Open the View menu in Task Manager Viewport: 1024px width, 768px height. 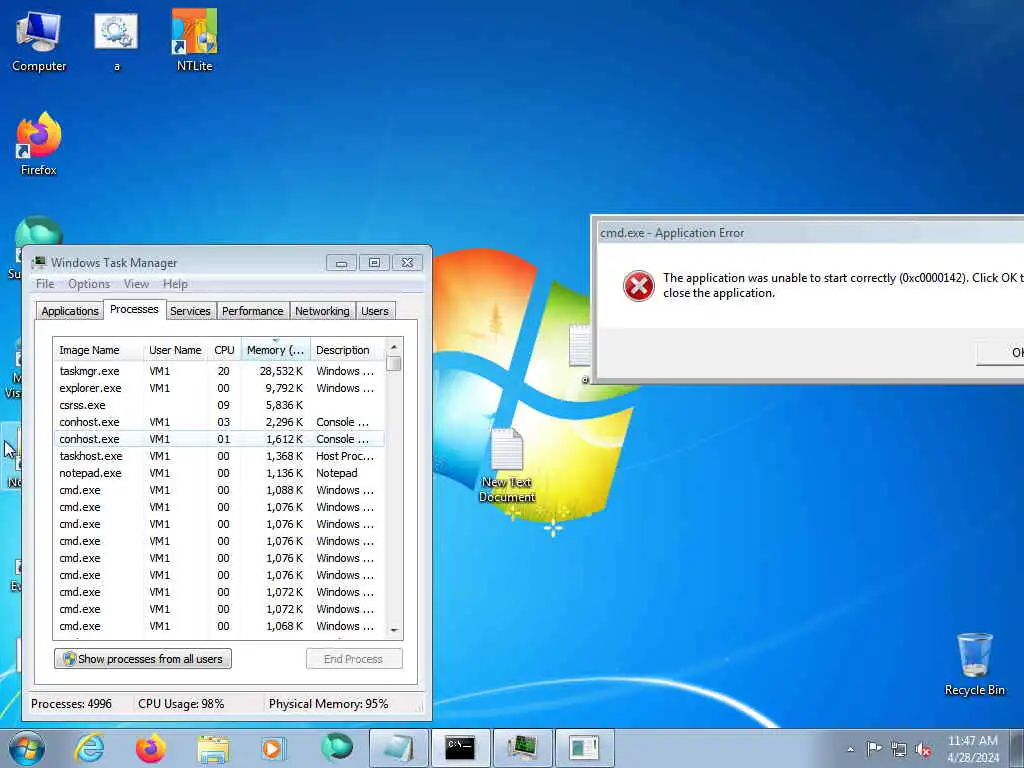[x=136, y=284]
